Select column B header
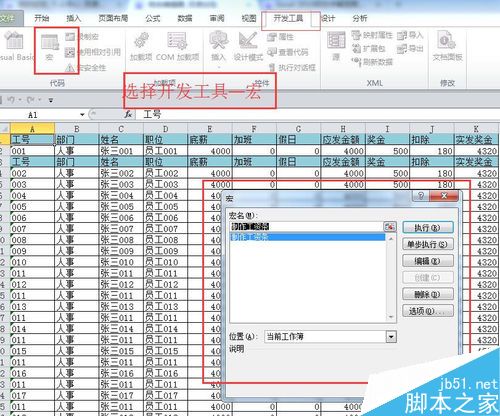The height and width of the screenshot is (416, 500). coord(77,129)
